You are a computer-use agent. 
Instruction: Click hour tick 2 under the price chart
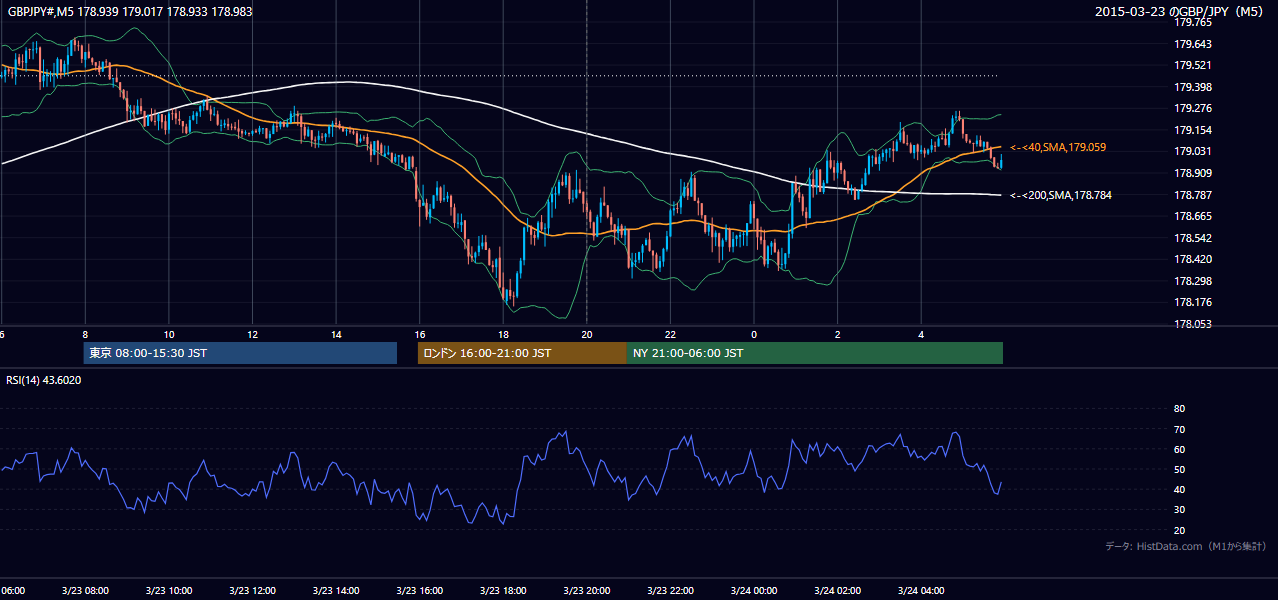click(838, 334)
